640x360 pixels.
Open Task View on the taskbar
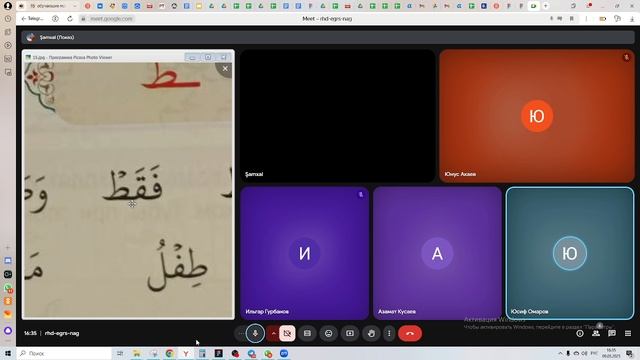(x=120, y=353)
